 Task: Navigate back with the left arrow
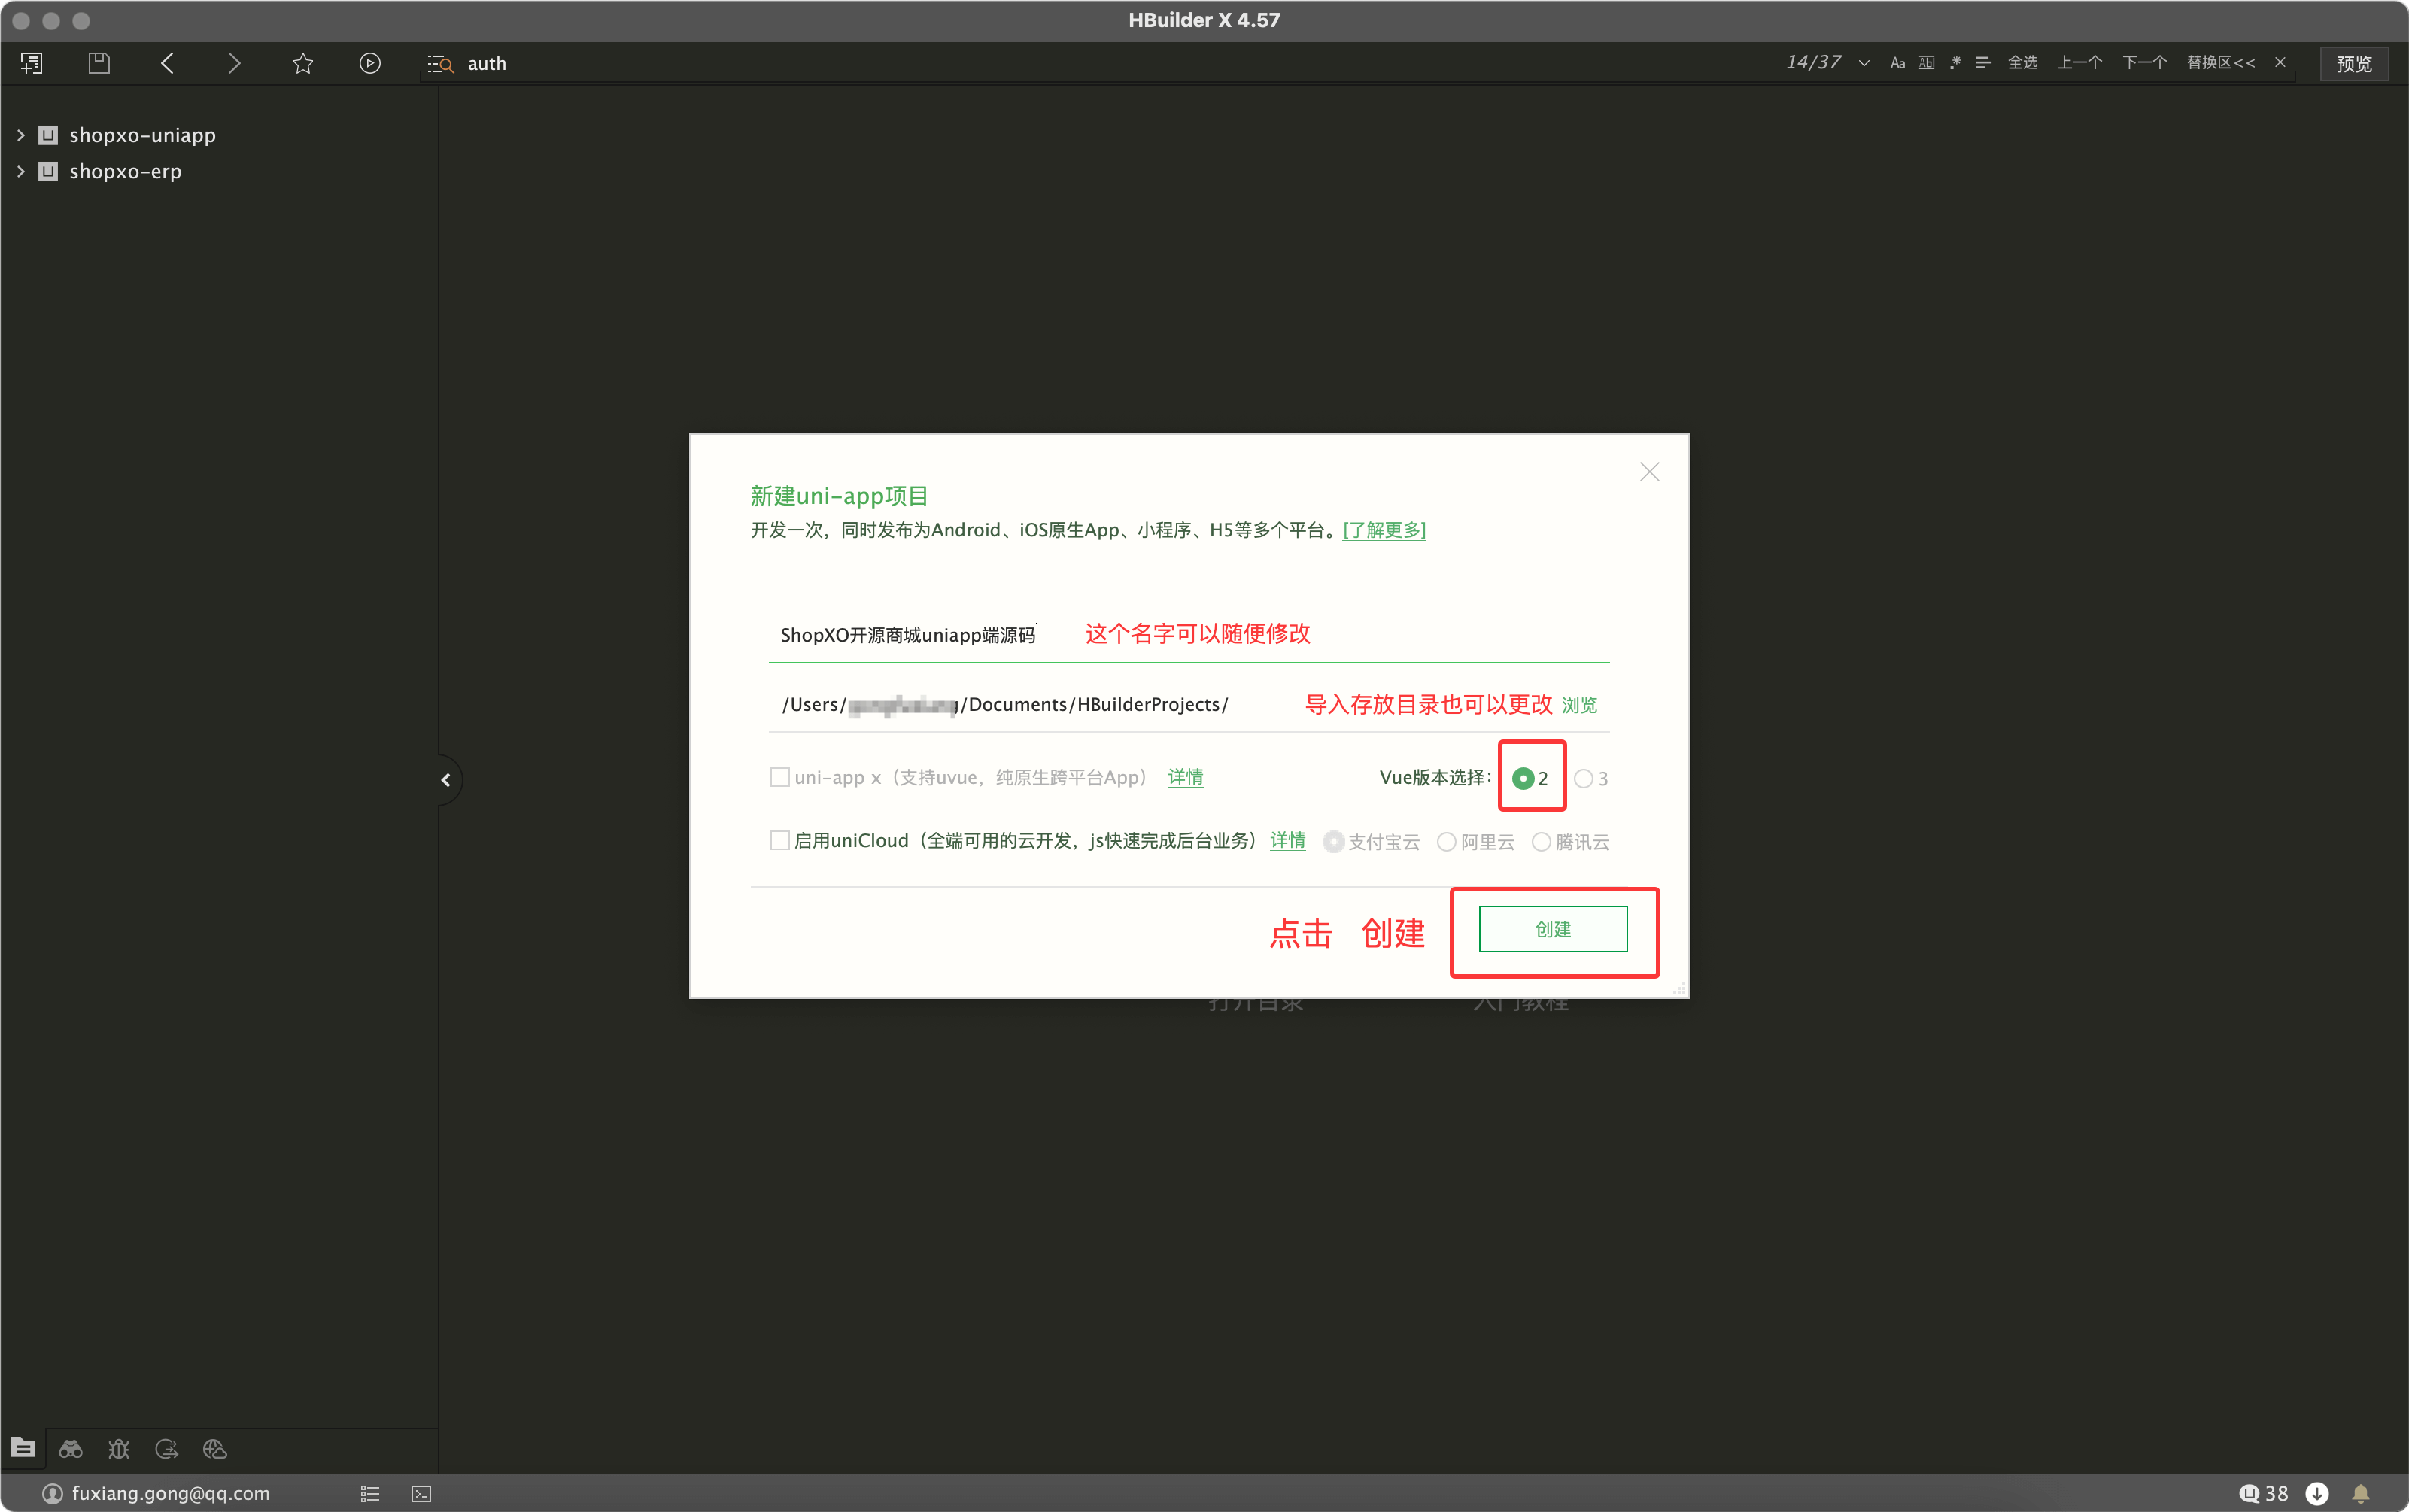click(167, 63)
